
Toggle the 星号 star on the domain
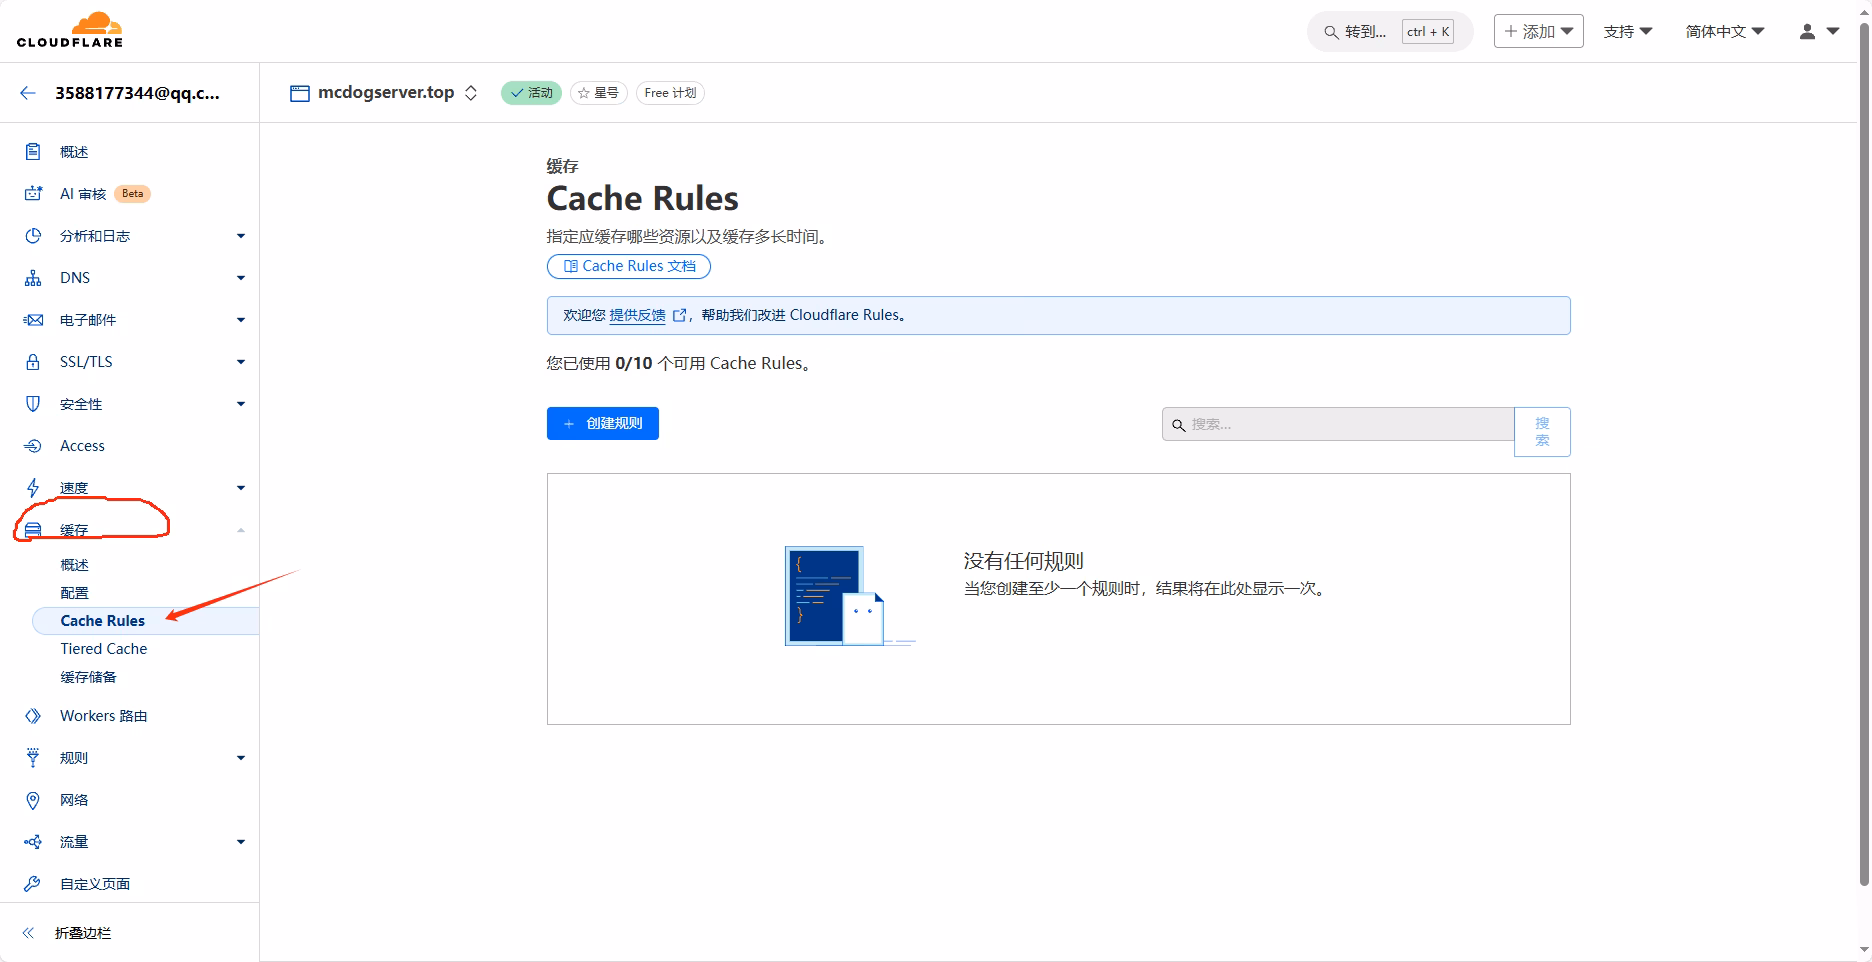point(598,93)
